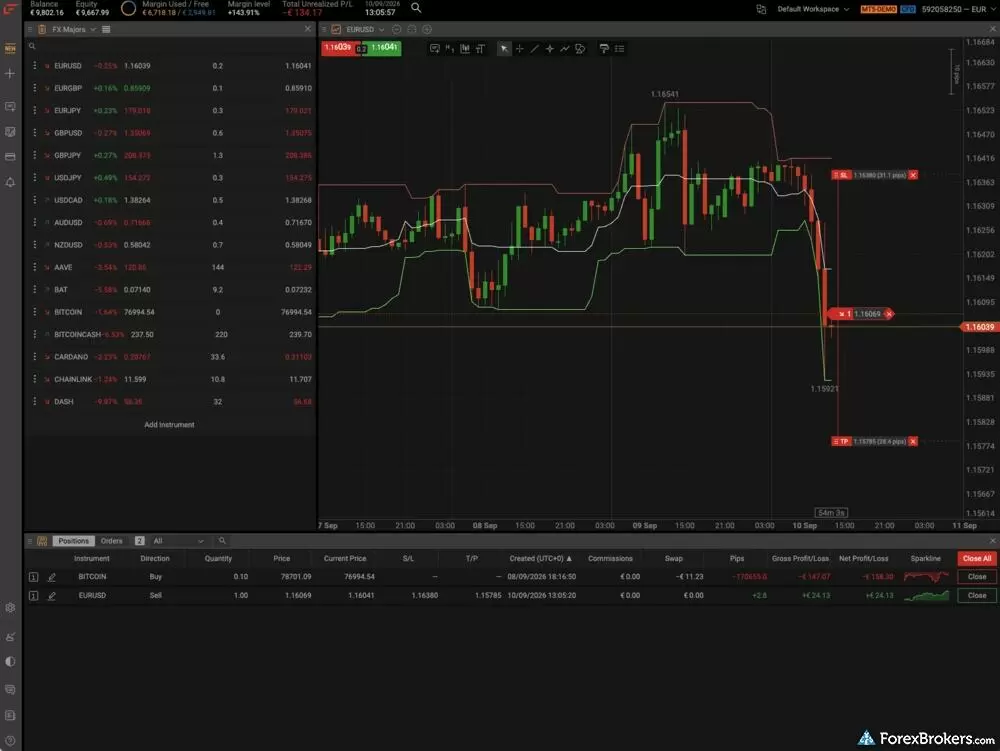
Task: Sort positions by Quantity column header
Action: pyautogui.click(x=218, y=558)
